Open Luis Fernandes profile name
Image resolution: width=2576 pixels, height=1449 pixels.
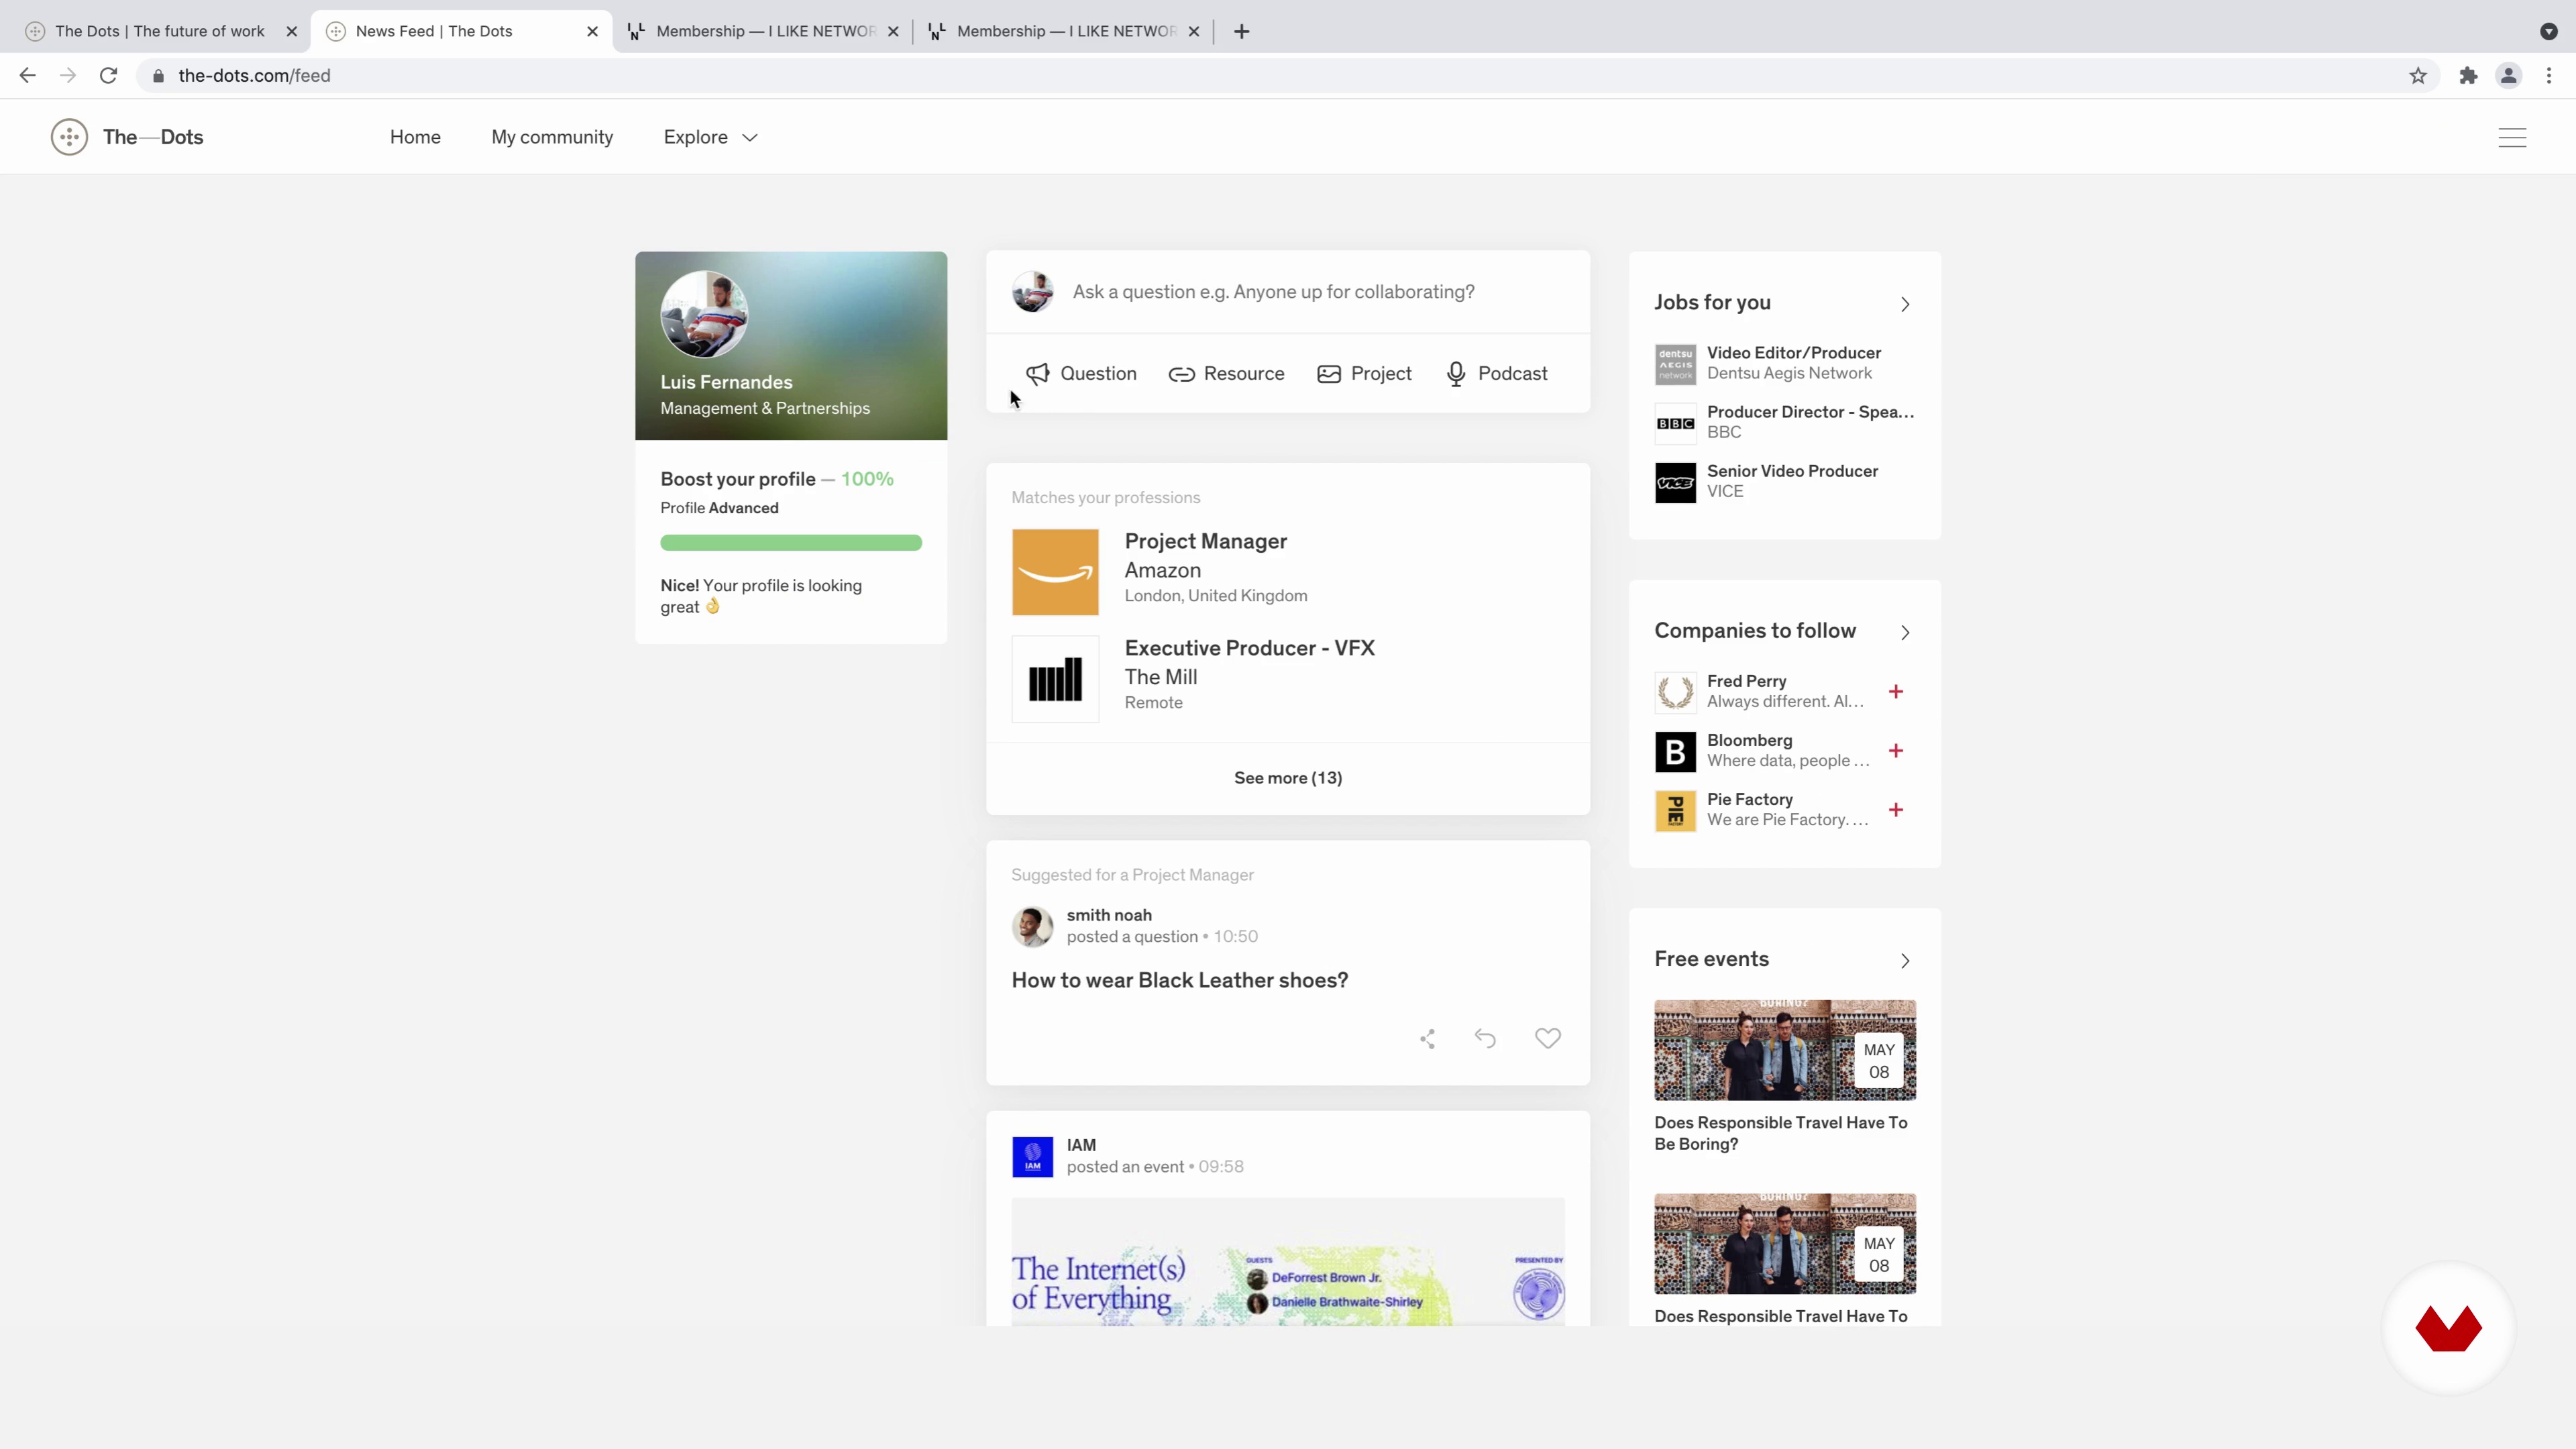tap(726, 382)
